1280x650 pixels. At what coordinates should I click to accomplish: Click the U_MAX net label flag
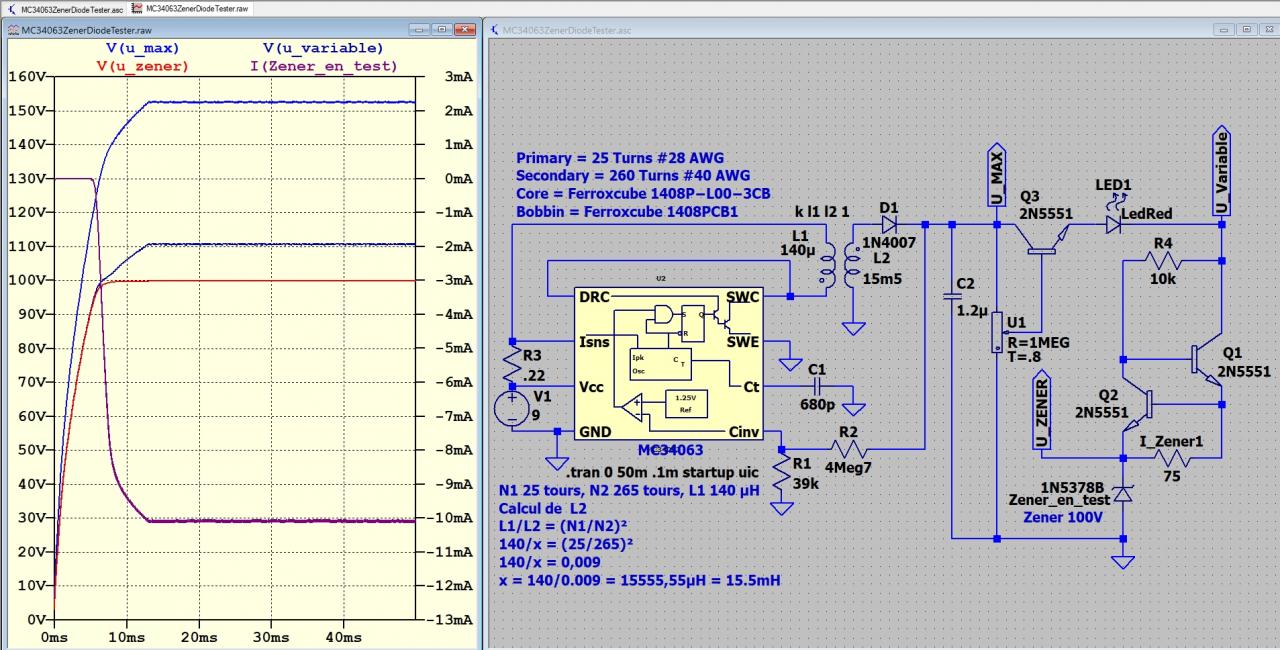(997, 177)
